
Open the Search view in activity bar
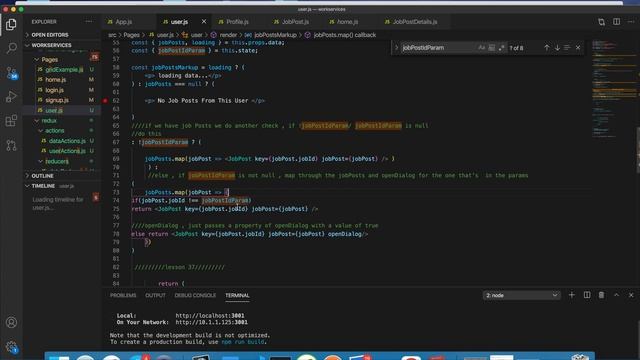(x=11, y=48)
